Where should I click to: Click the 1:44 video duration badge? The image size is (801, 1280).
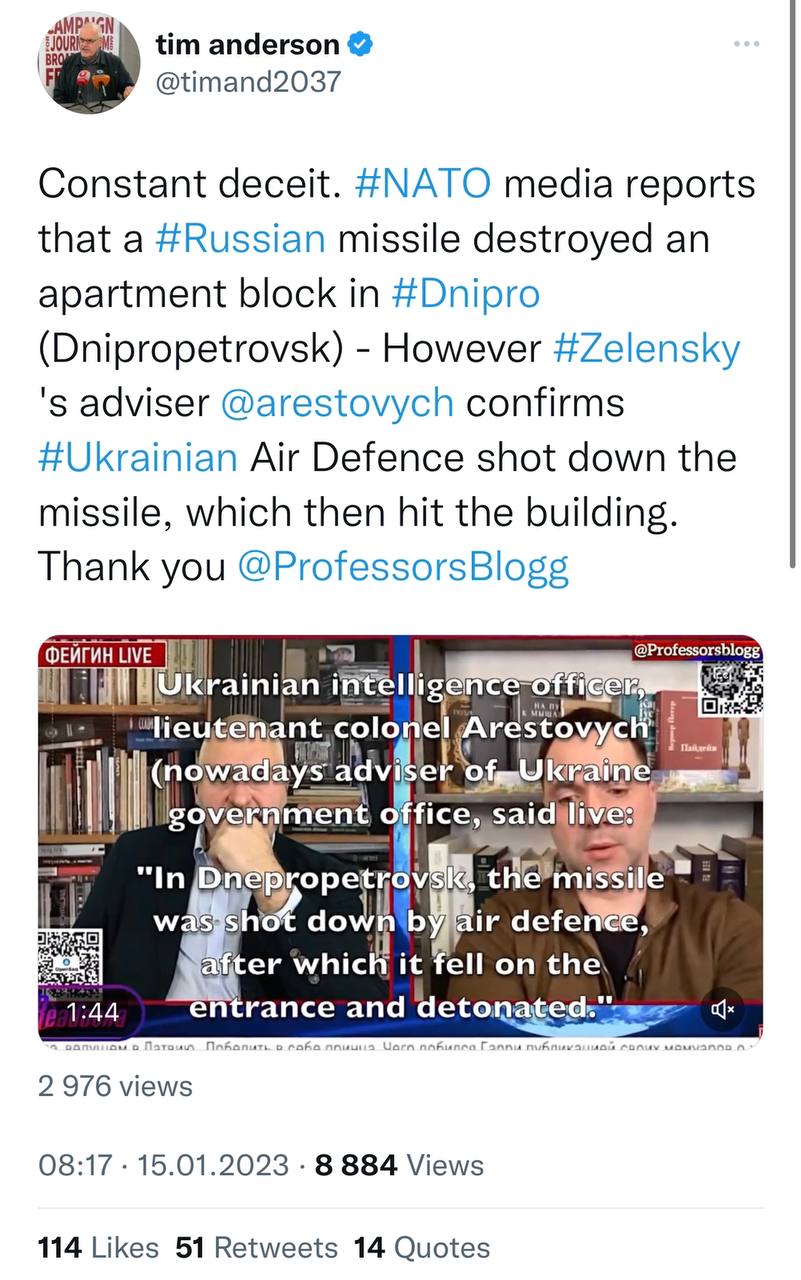[x=92, y=1011]
